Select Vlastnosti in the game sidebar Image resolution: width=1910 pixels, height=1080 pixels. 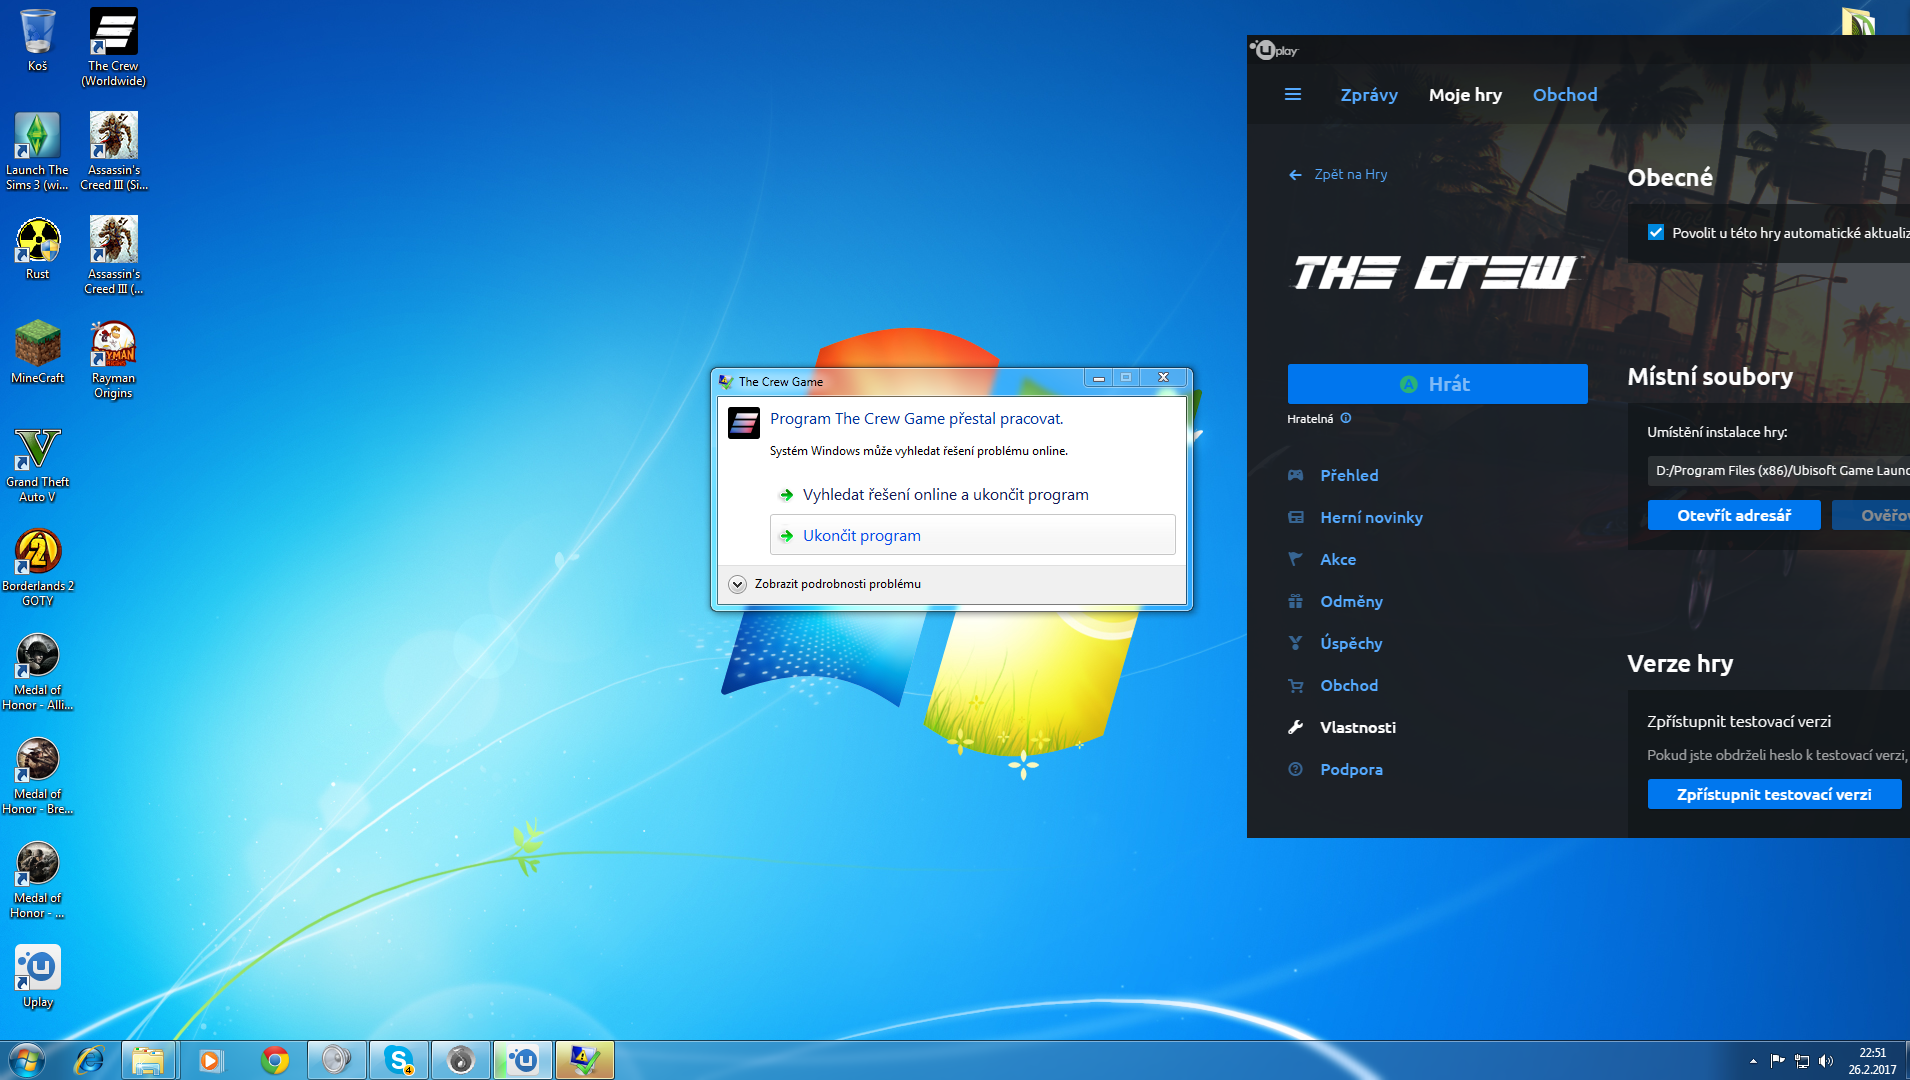pos(1357,728)
